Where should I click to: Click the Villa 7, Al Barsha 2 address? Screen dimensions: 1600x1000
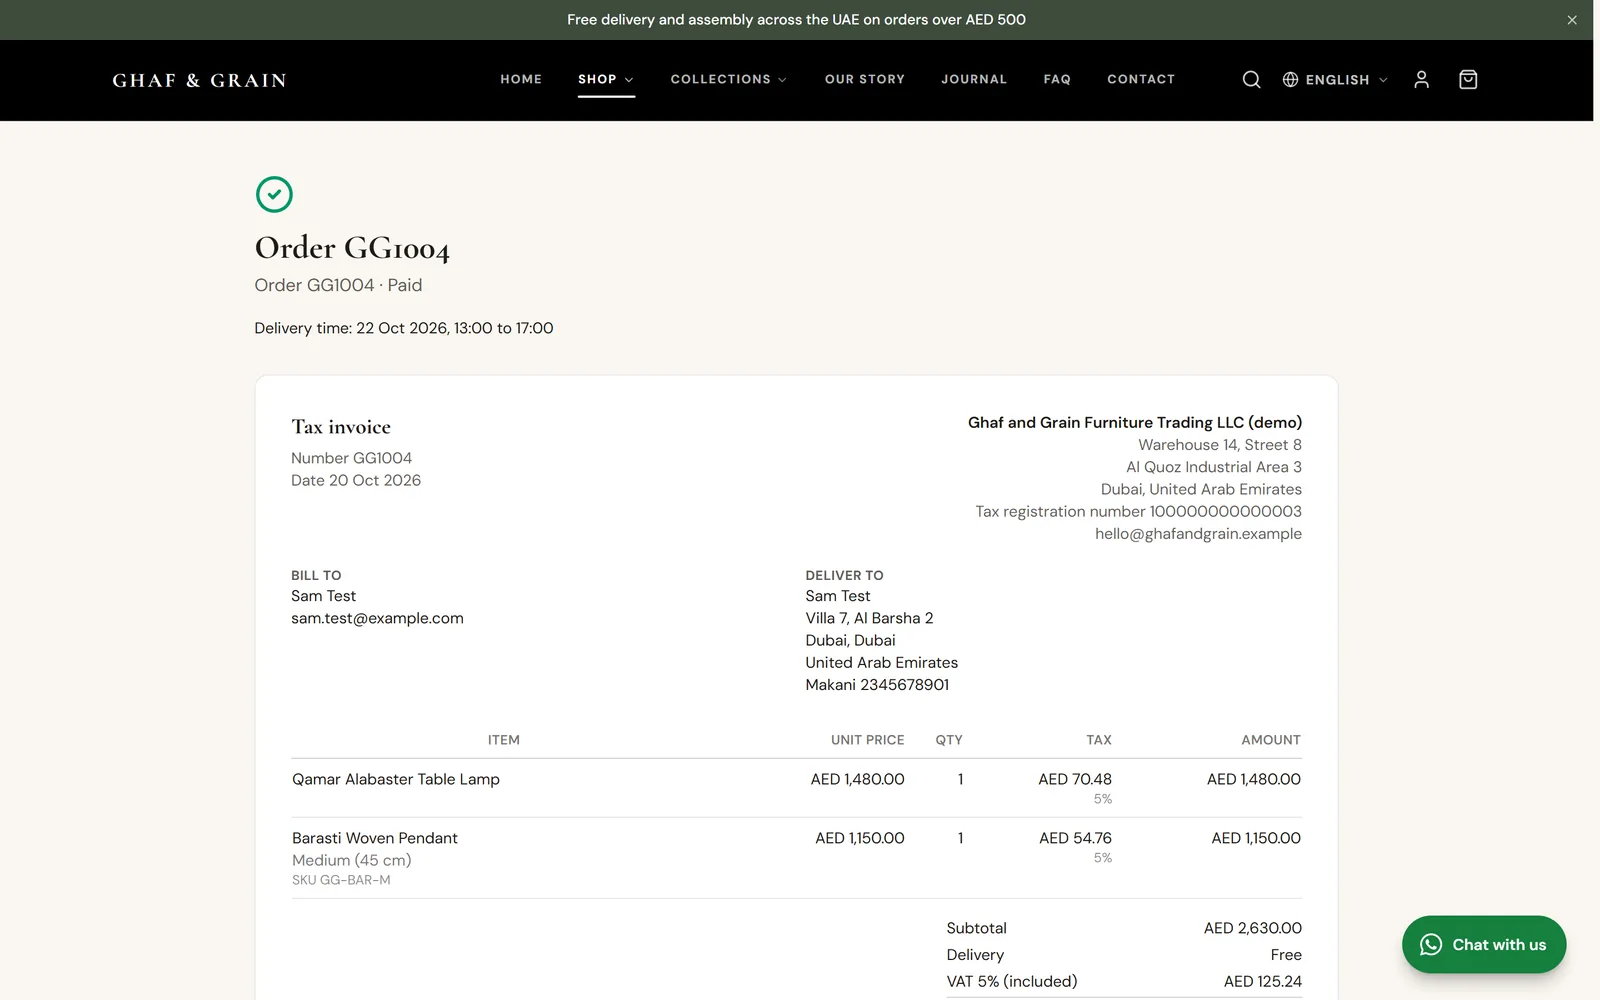869,618
